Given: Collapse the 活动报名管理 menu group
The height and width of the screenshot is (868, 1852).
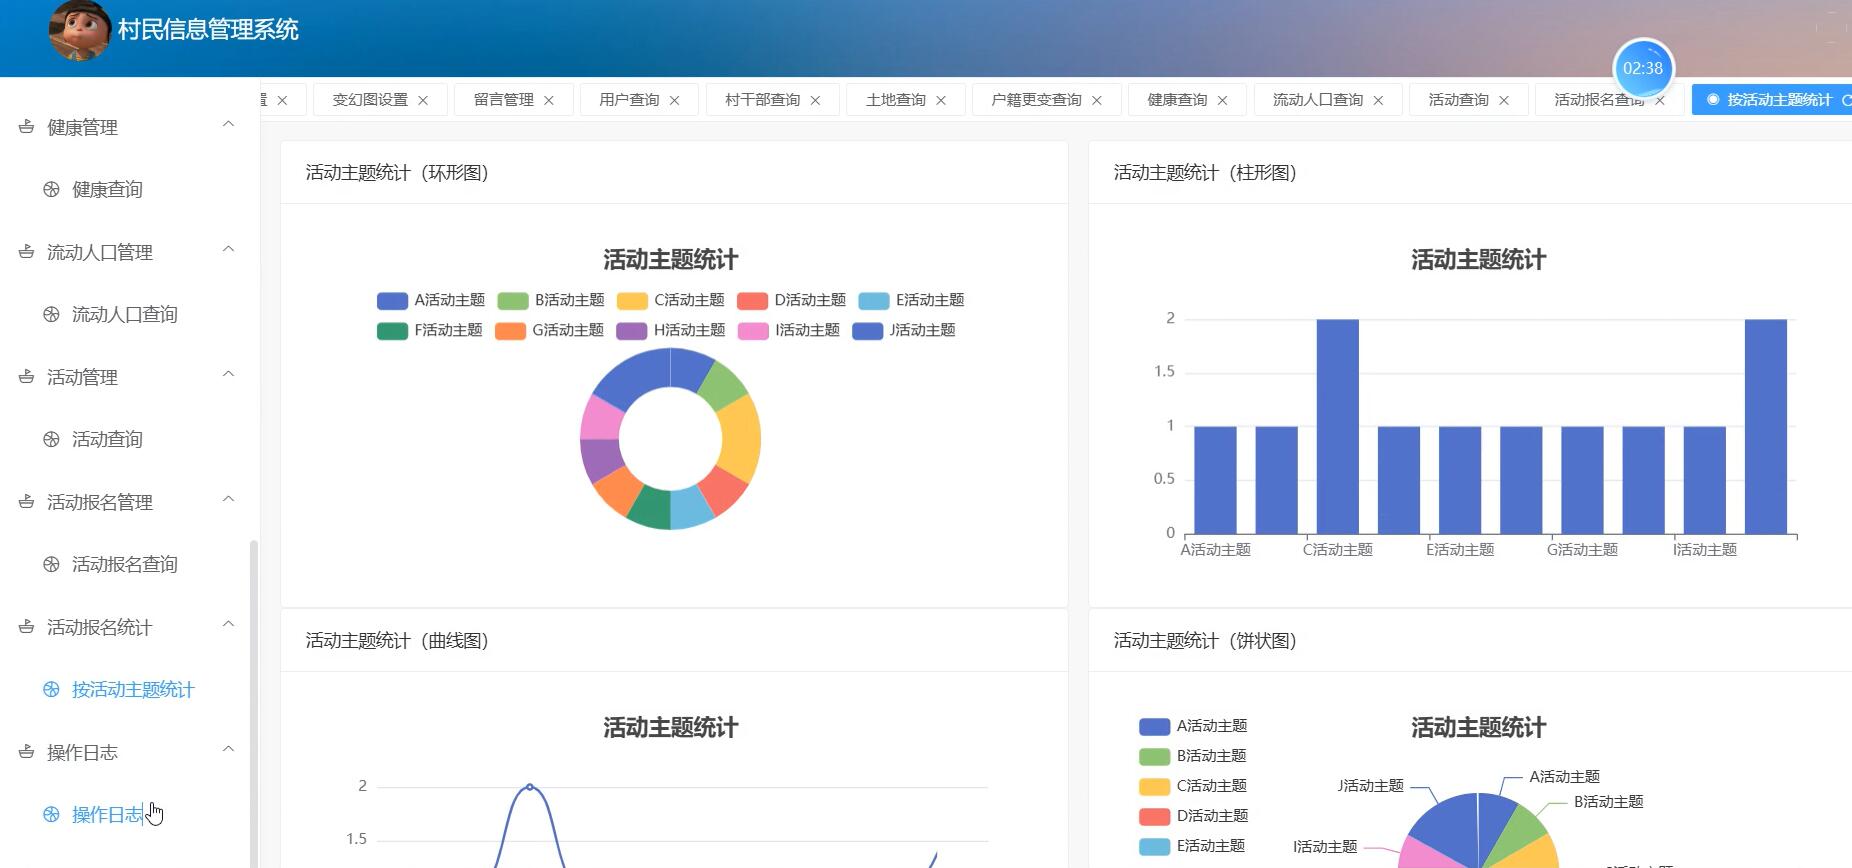Looking at the screenshot, I should coord(228,499).
